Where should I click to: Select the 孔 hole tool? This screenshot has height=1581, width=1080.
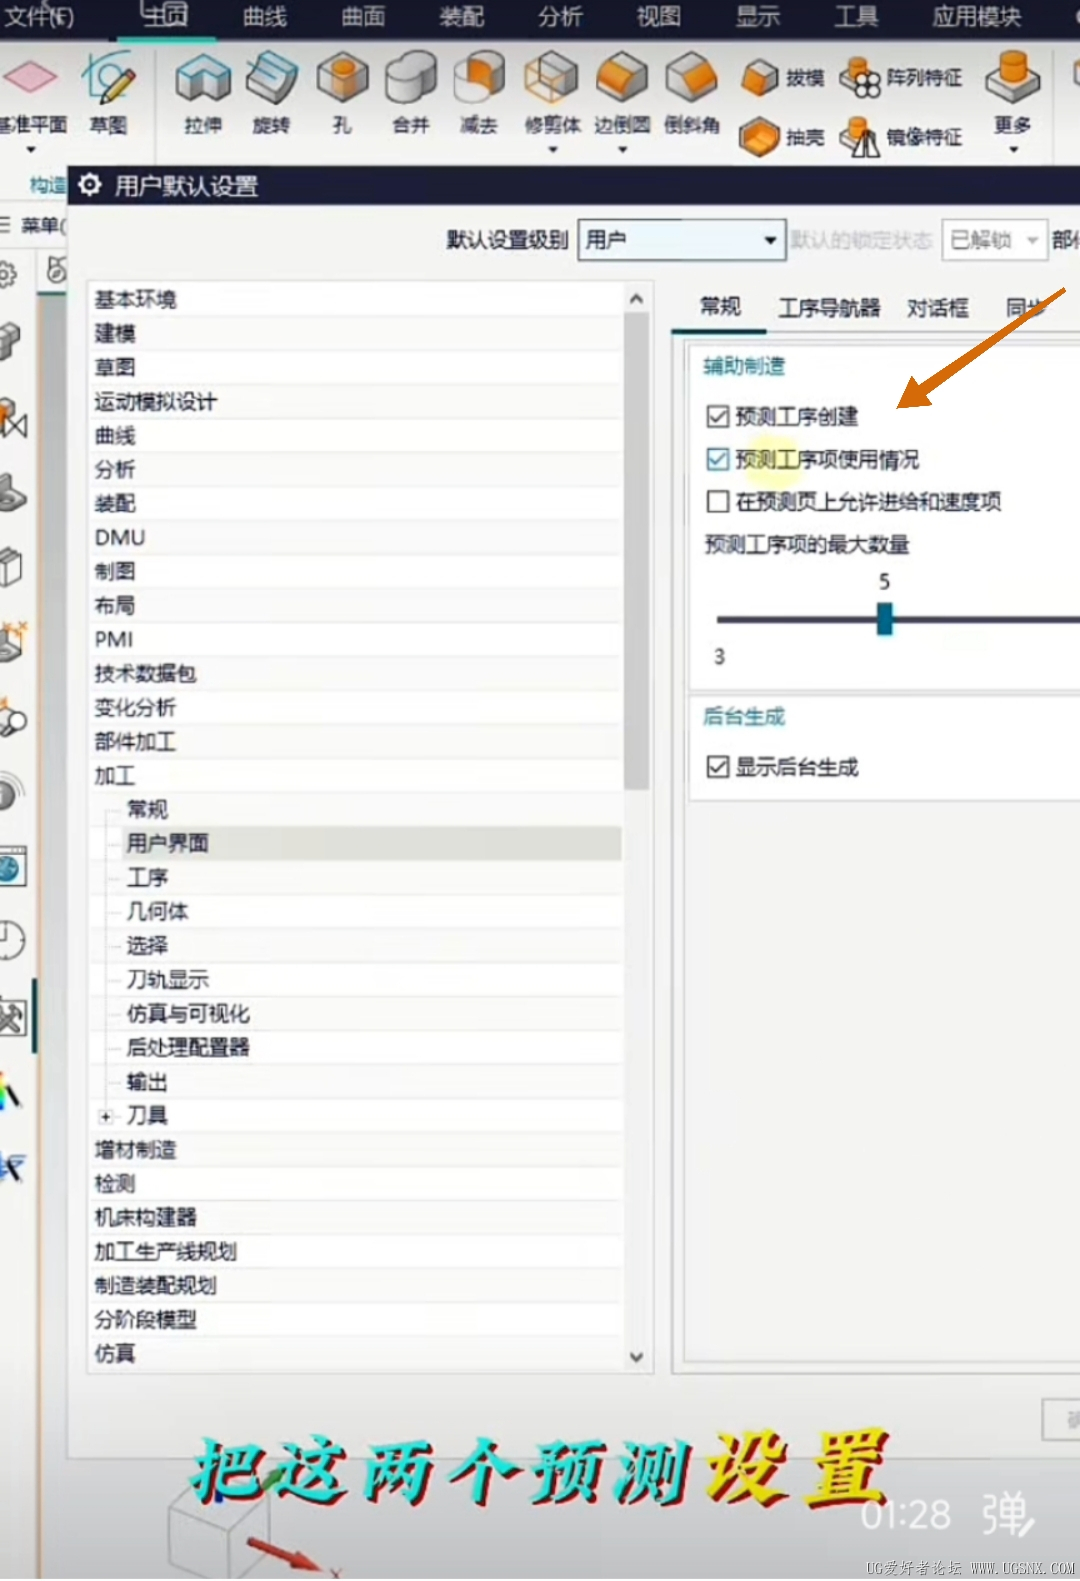click(342, 93)
